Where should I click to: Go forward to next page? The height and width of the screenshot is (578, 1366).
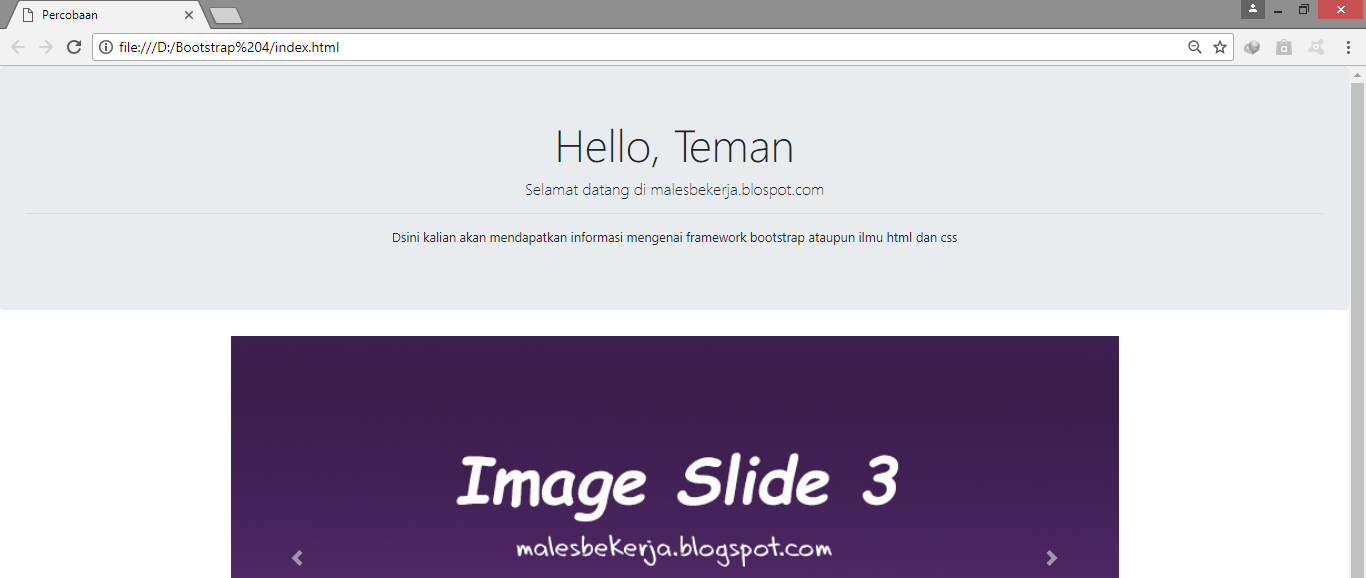pos(46,47)
